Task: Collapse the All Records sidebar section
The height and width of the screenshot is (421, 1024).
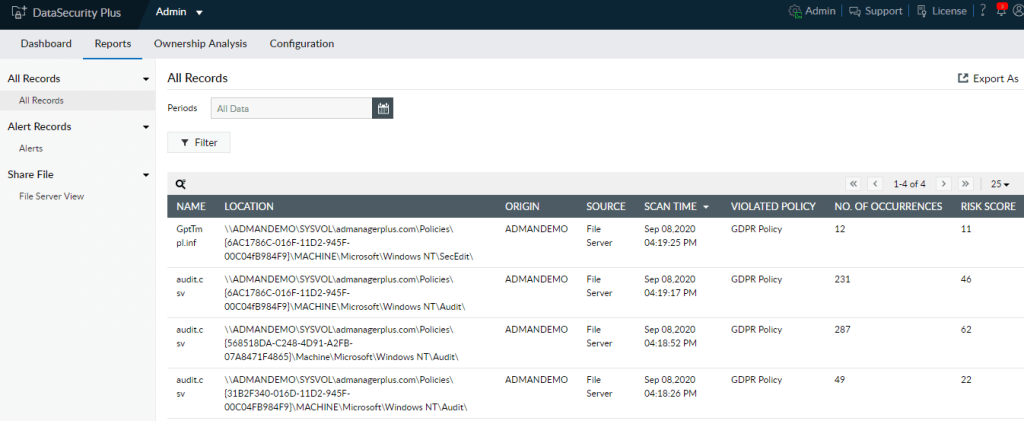Action: click(146, 78)
